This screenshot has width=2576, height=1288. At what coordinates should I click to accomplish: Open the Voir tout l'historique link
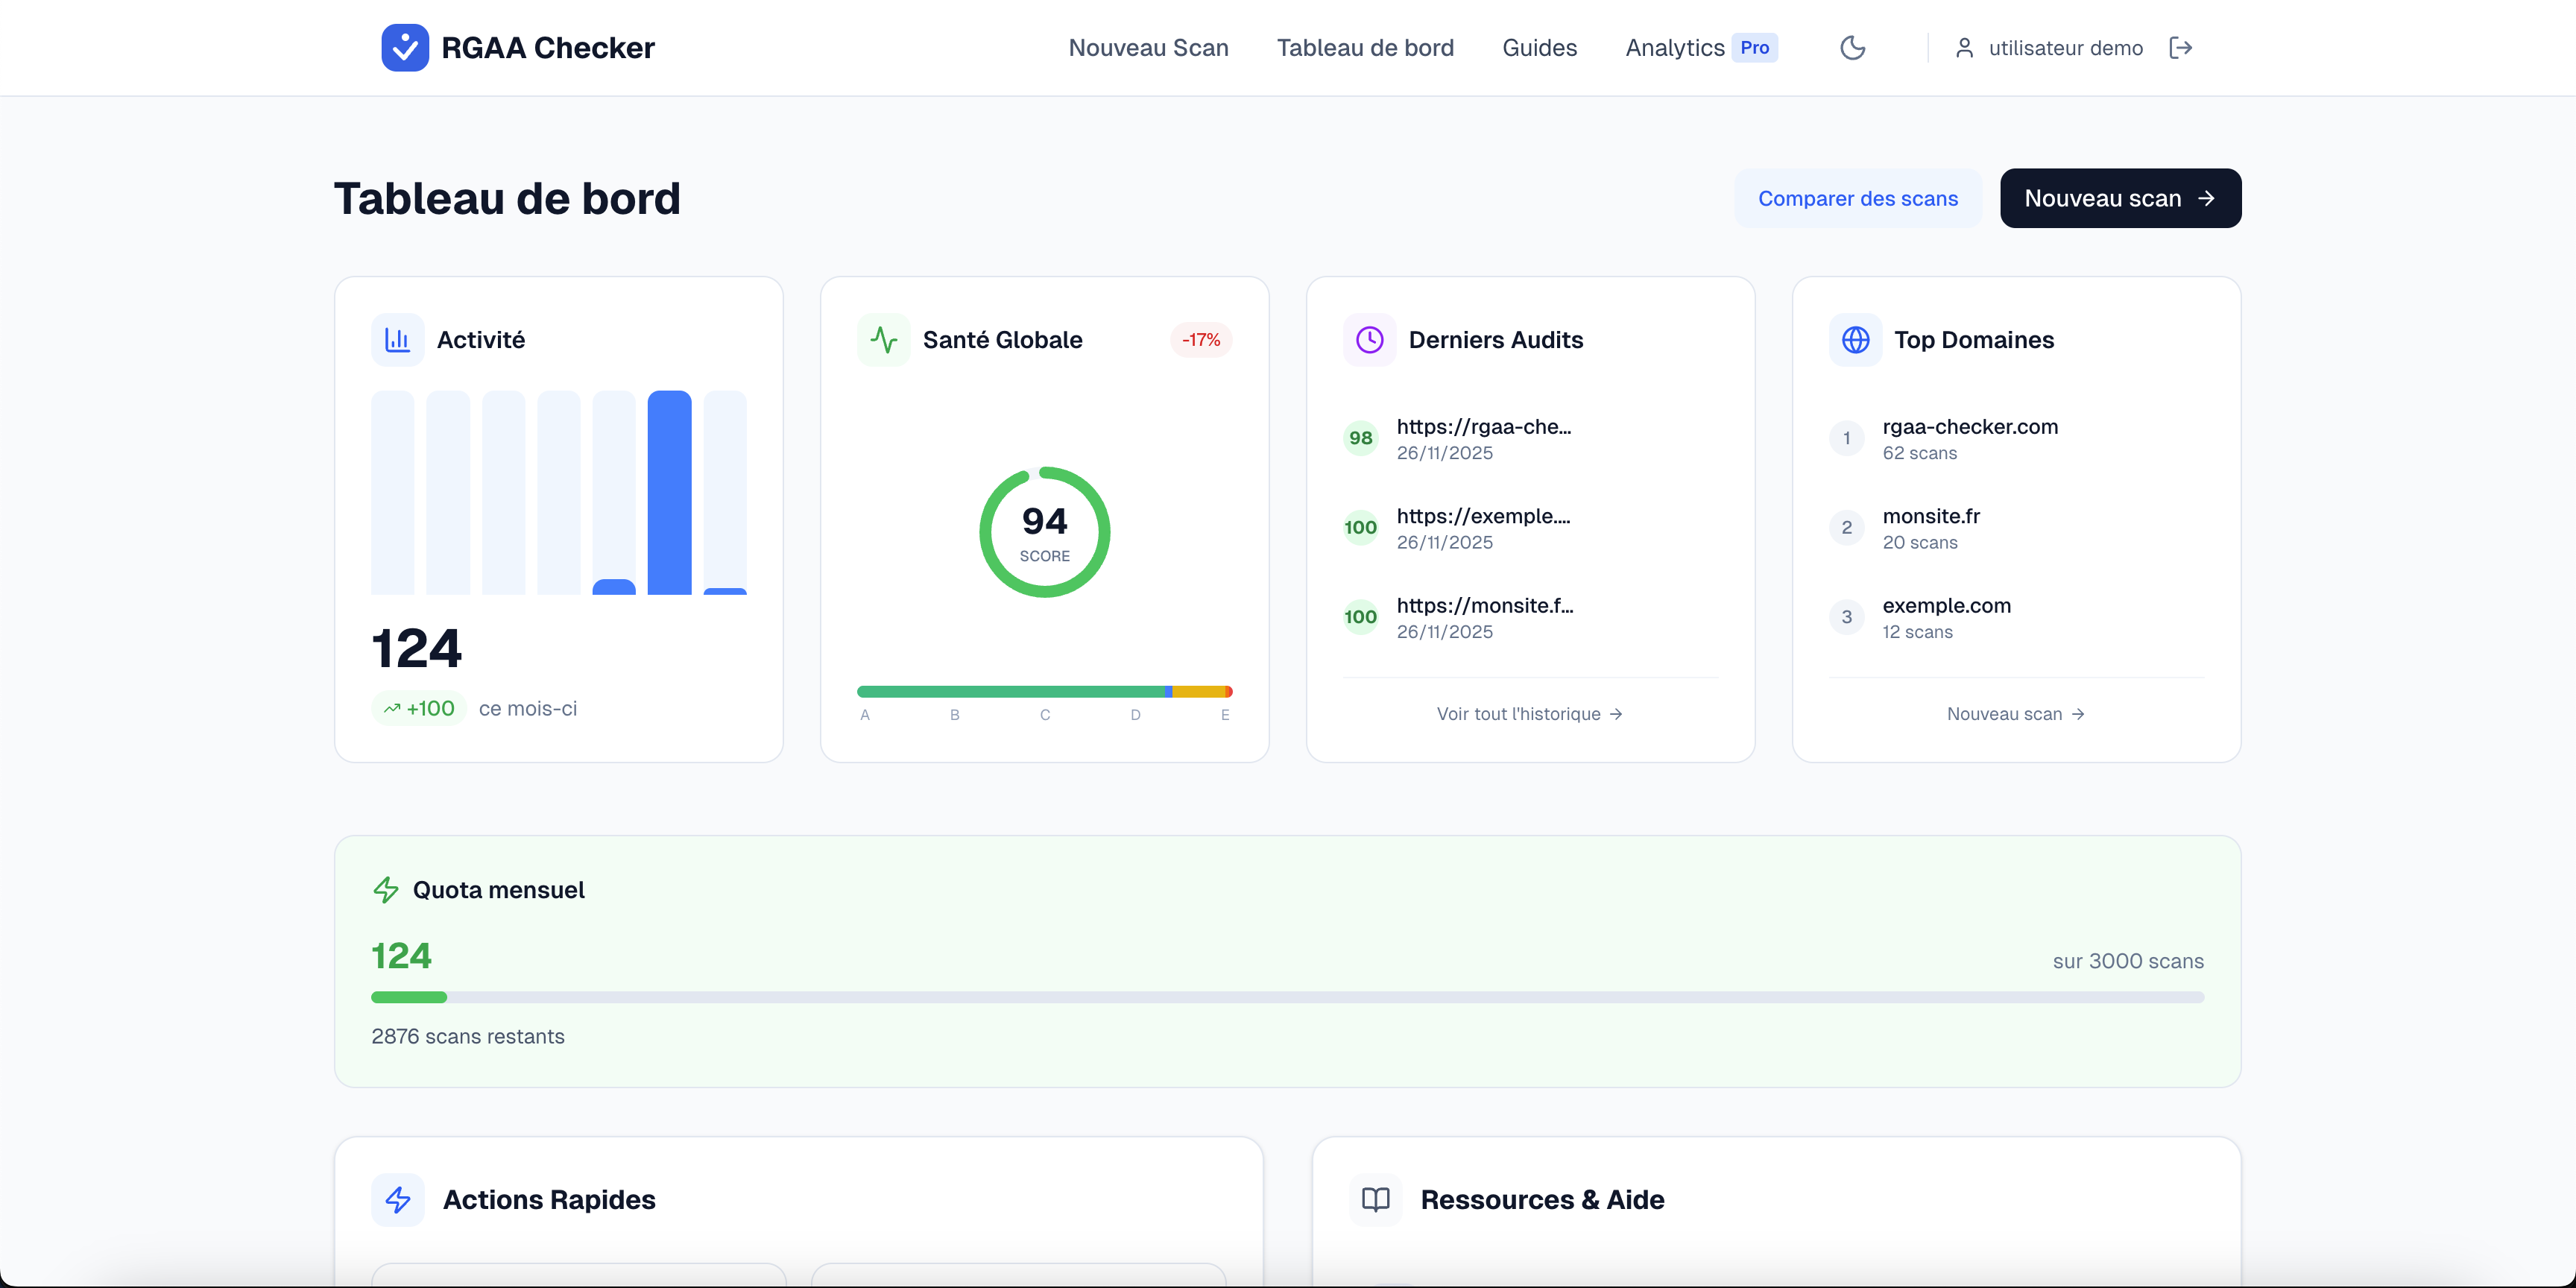(x=1529, y=714)
